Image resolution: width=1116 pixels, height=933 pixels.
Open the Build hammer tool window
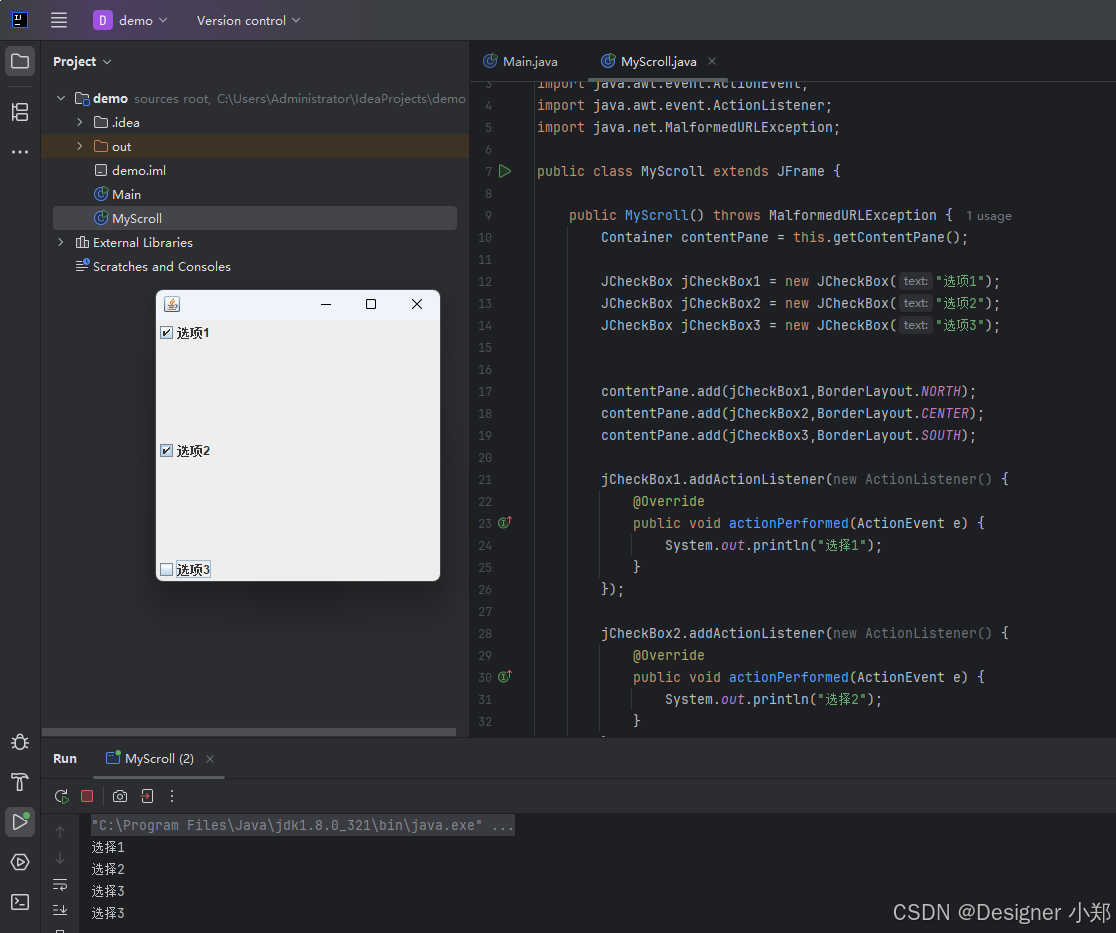click(20, 782)
